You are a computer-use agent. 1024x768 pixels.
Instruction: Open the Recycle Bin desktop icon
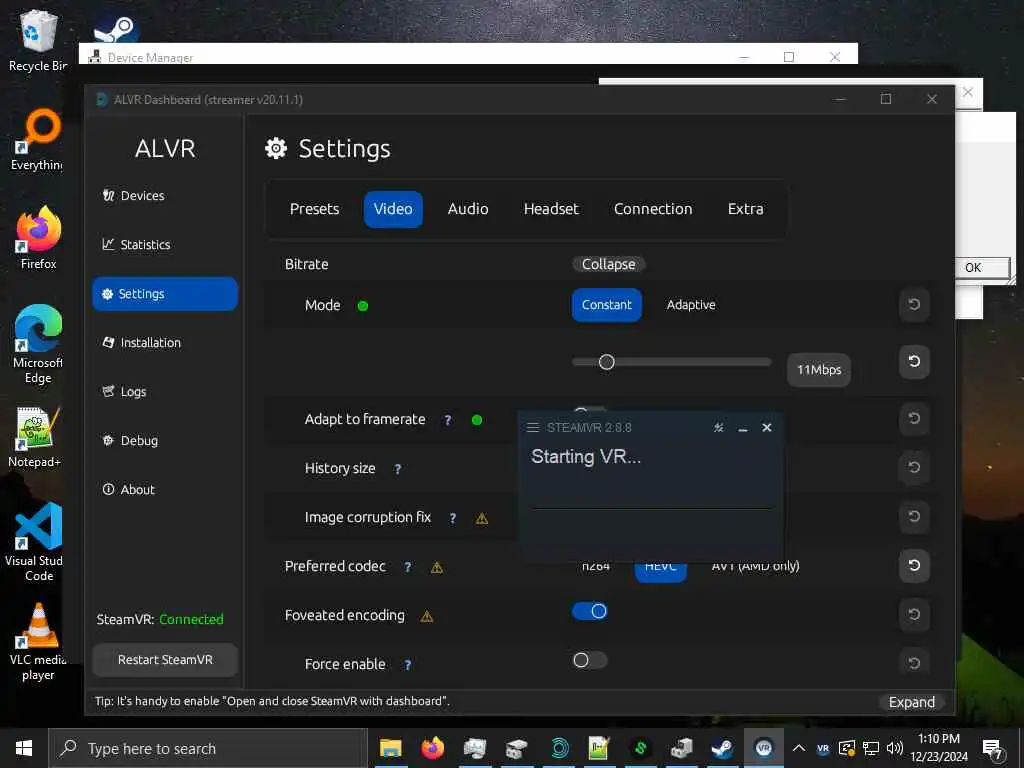pyautogui.click(x=37, y=39)
